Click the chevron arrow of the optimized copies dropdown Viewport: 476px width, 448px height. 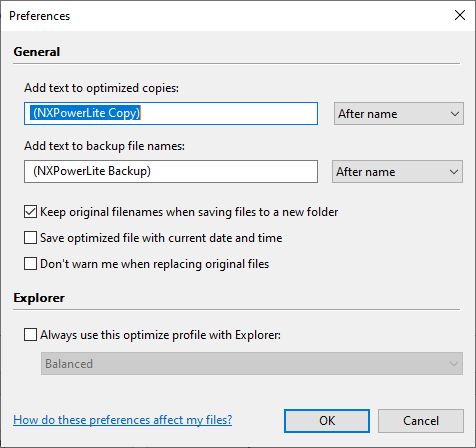[455, 114]
